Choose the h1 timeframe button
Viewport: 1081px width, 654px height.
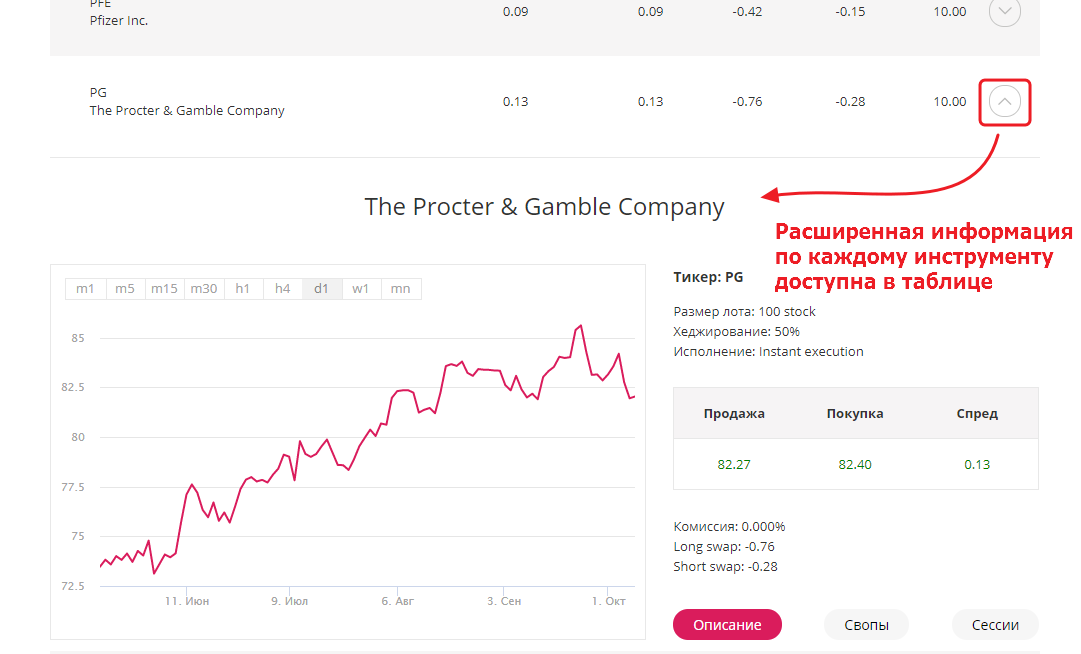pyautogui.click(x=243, y=289)
